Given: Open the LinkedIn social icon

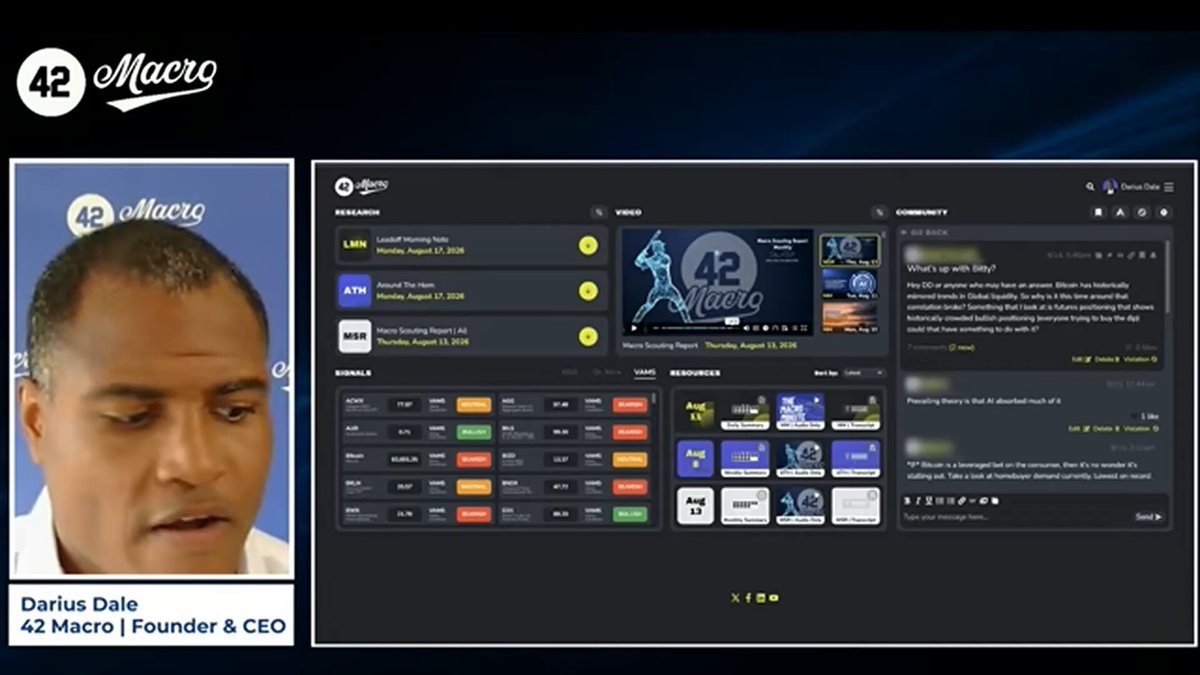Looking at the screenshot, I should [x=761, y=598].
